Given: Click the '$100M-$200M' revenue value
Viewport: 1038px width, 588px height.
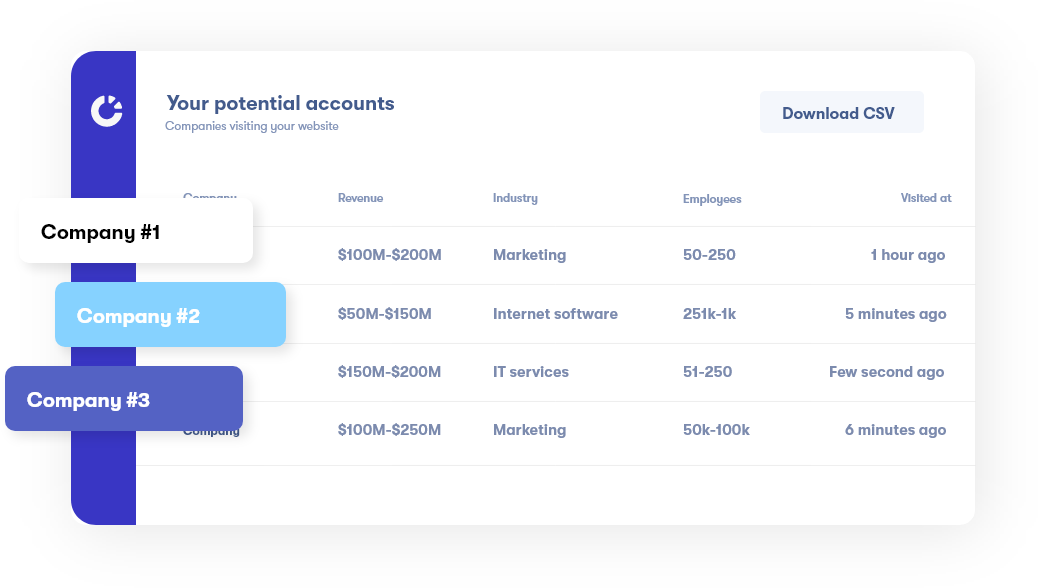Looking at the screenshot, I should (389, 255).
